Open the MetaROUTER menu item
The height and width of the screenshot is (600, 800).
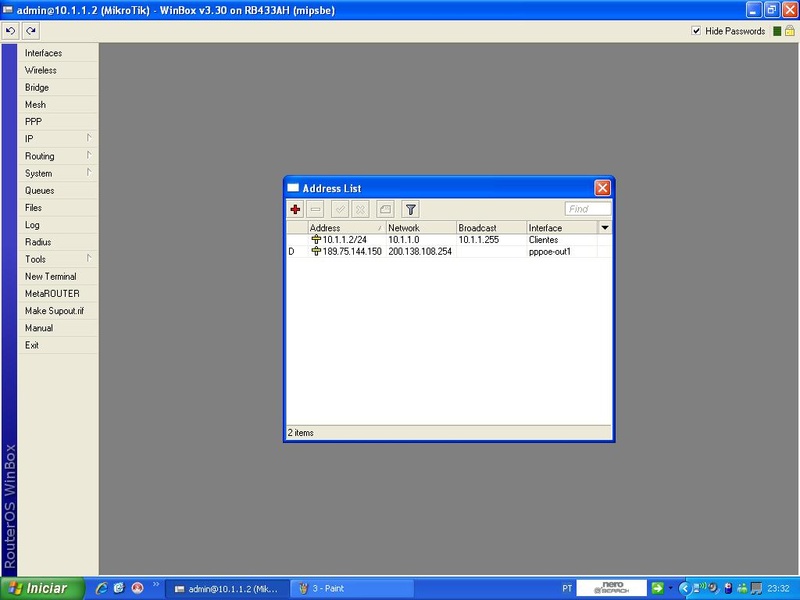click(x=58, y=293)
